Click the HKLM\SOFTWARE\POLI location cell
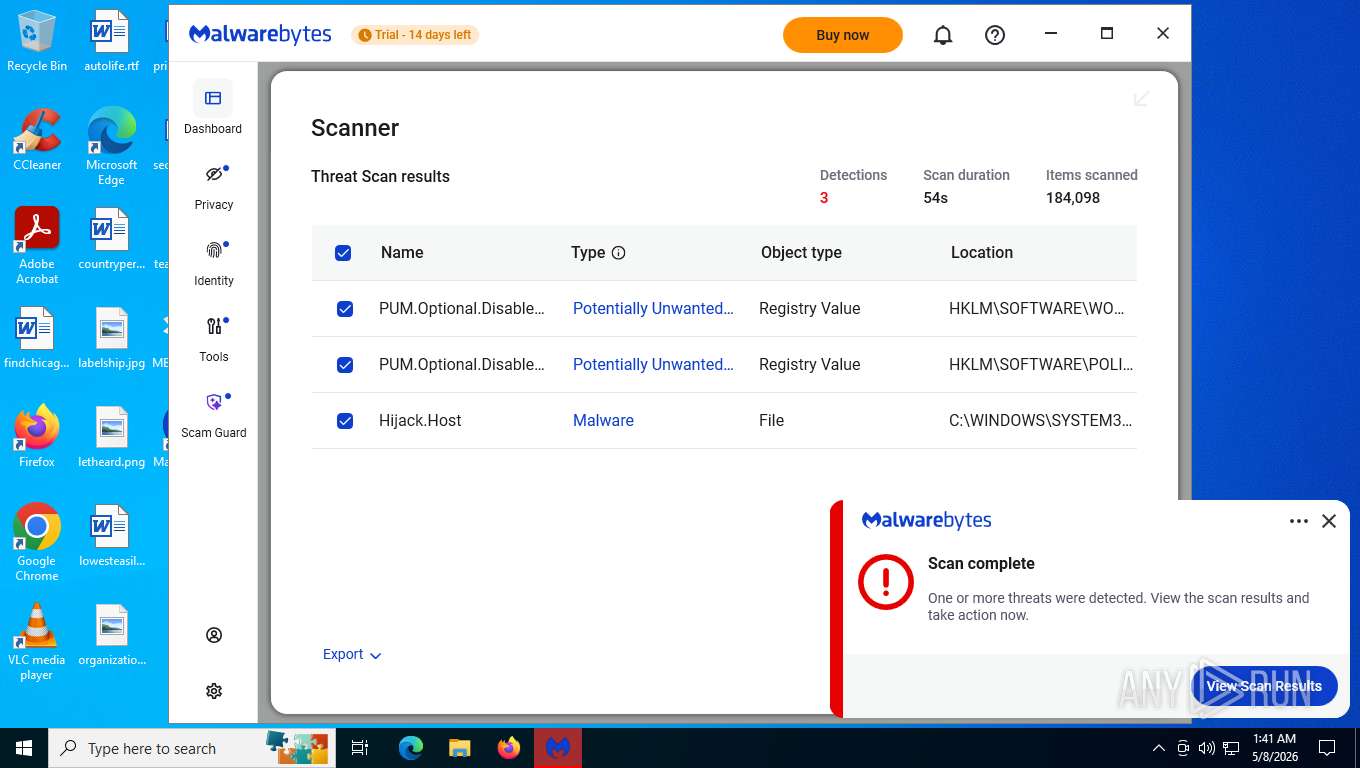This screenshot has height=768, width=1360. click(x=1041, y=364)
